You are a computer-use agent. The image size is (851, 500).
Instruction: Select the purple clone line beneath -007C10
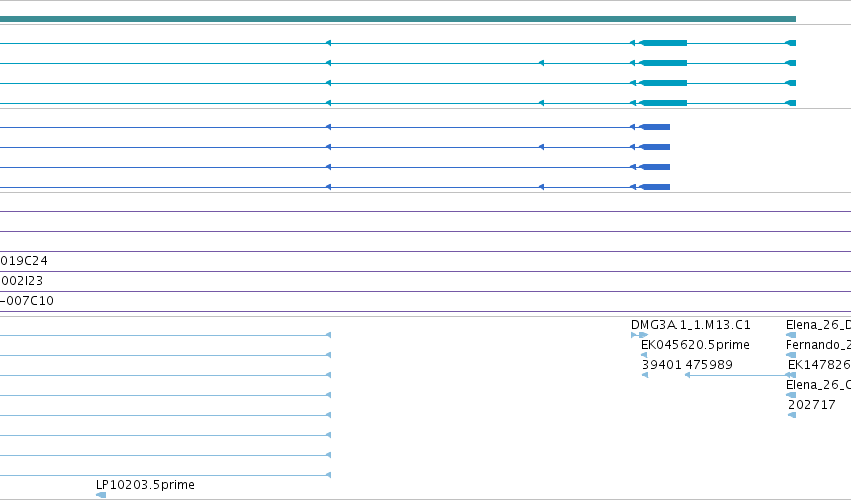(426, 312)
